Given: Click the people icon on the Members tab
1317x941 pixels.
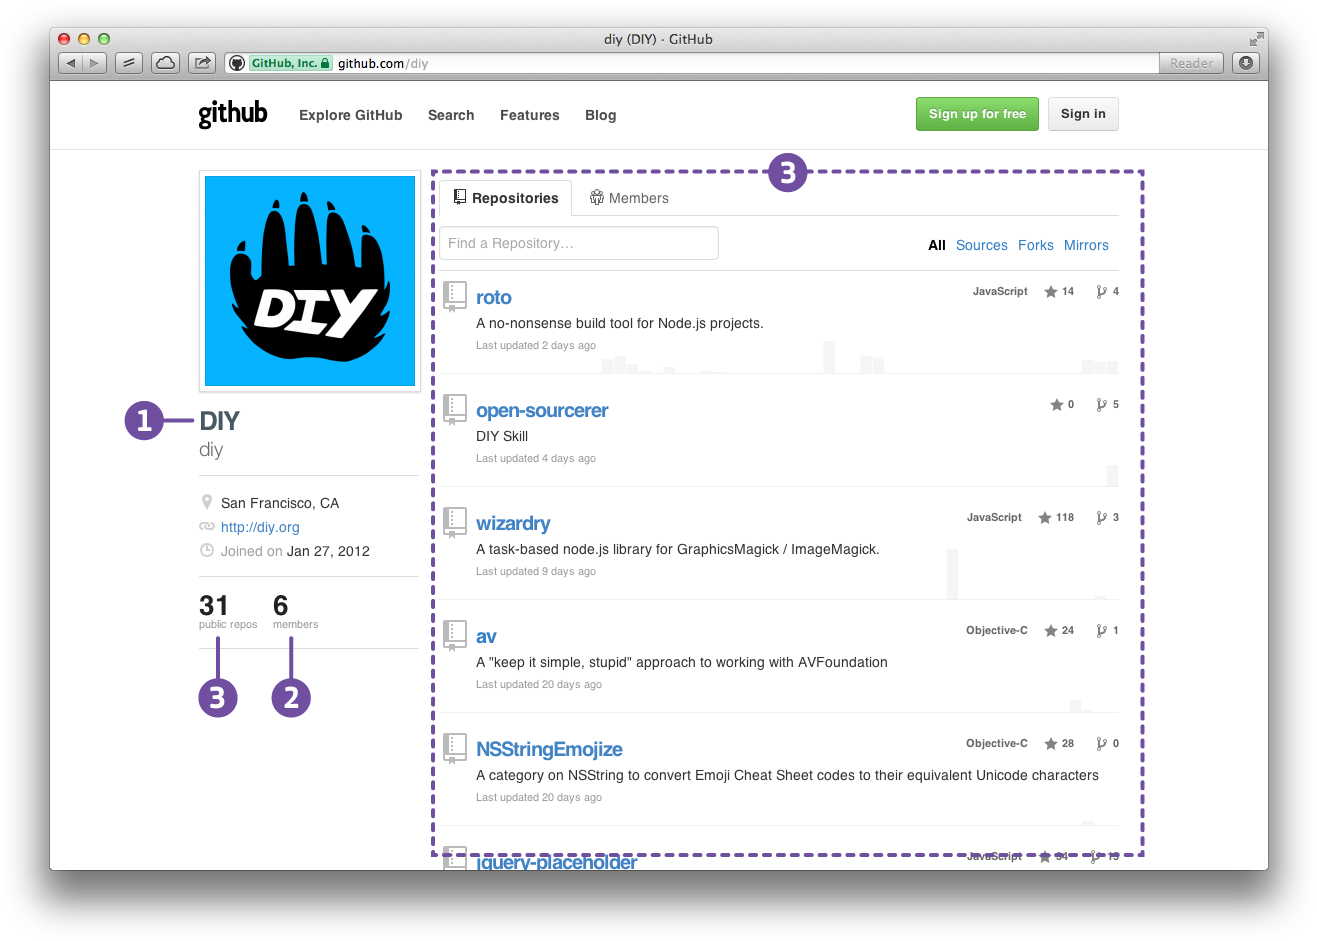Looking at the screenshot, I should point(597,197).
